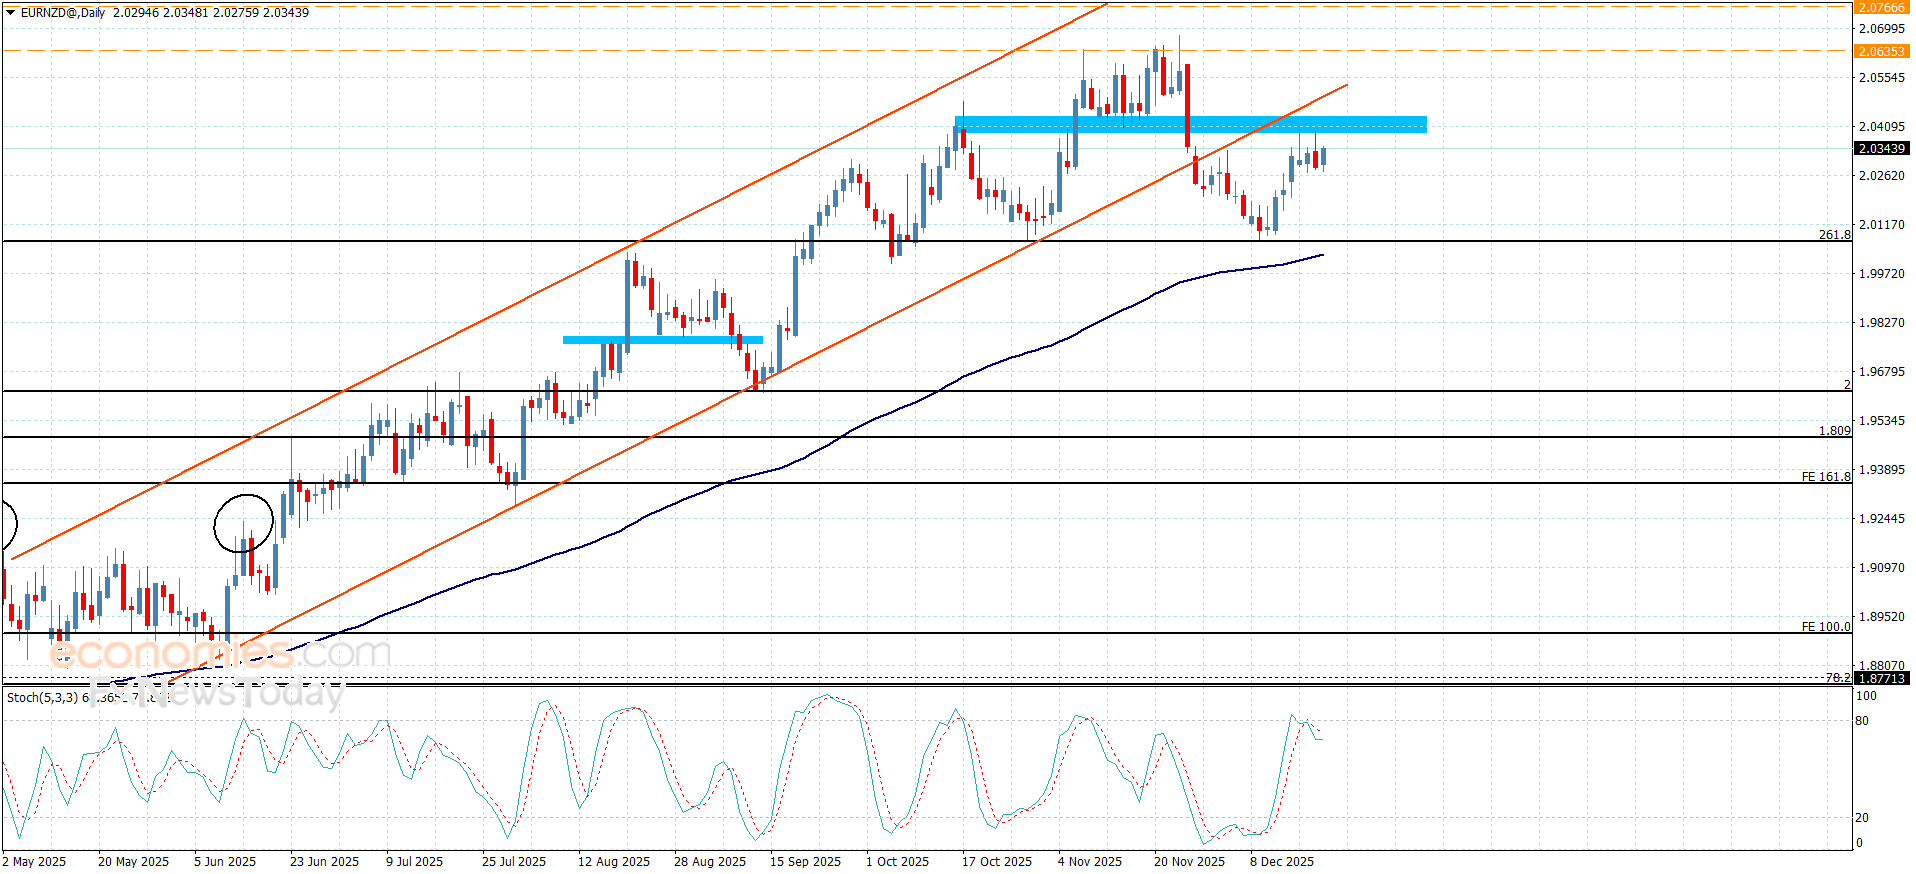Click the current price tag 2.03439 on the scale
The image size is (1916, 874).
point(1881,148)
